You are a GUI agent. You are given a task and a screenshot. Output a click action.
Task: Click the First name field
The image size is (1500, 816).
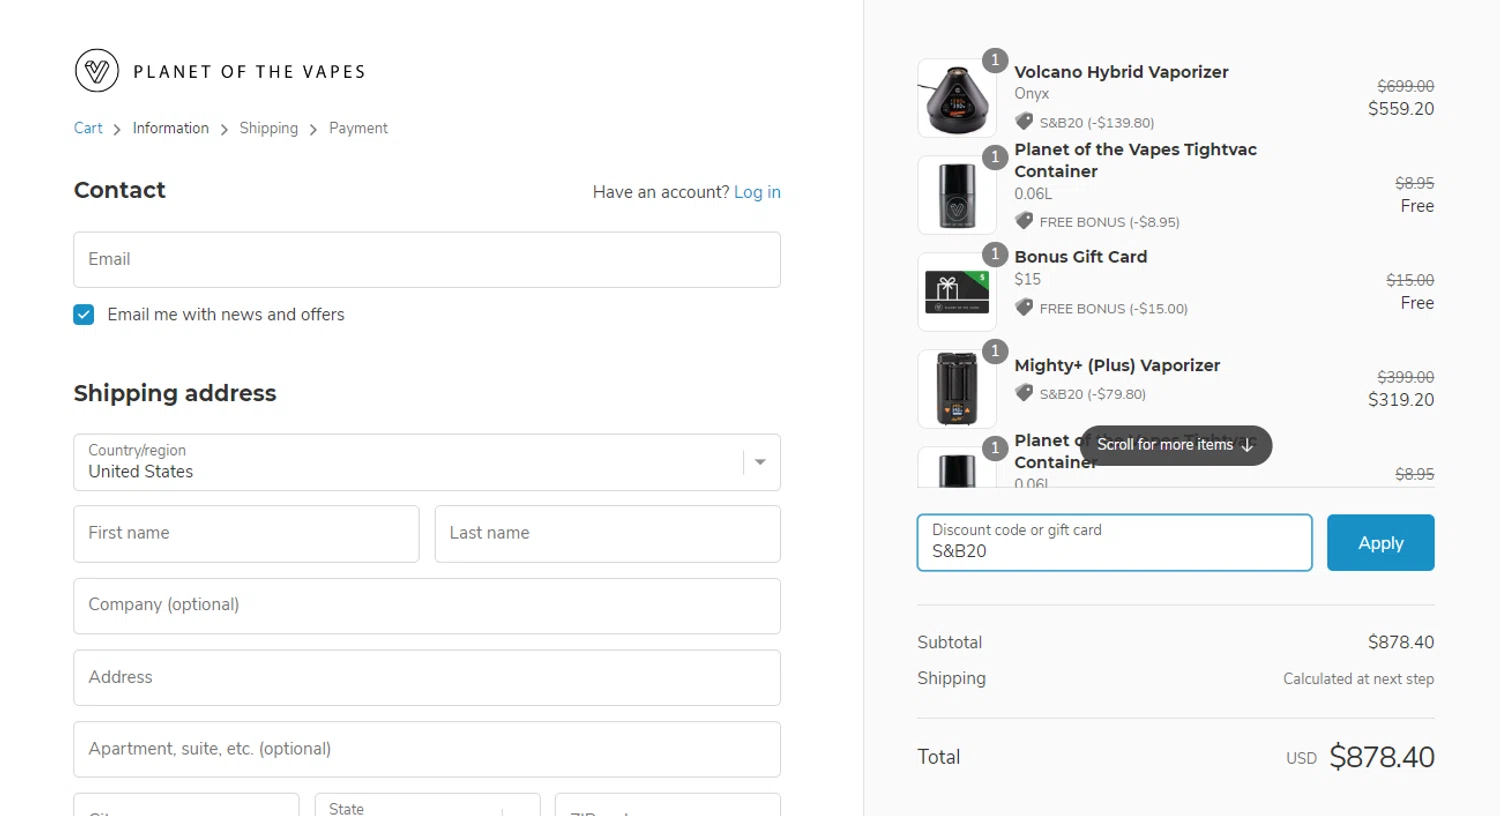click(246, 534)
